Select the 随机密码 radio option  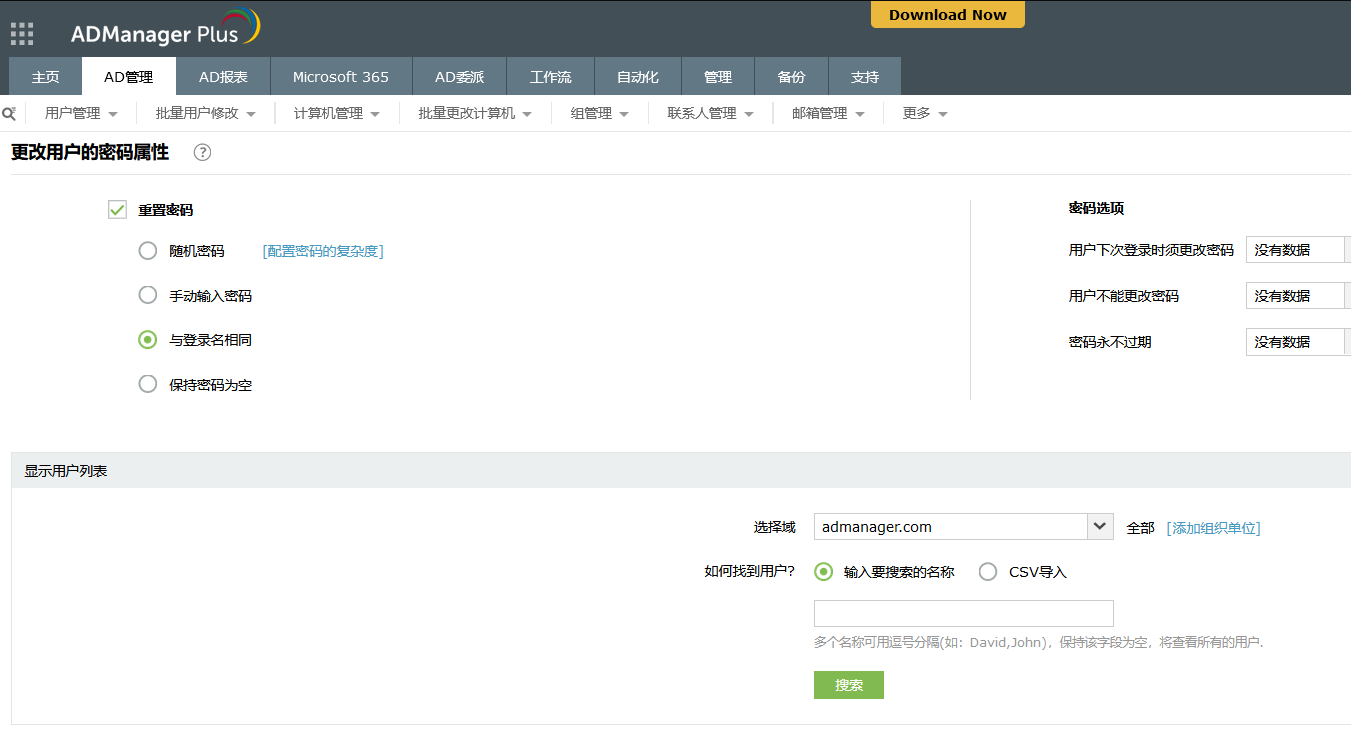148,251
